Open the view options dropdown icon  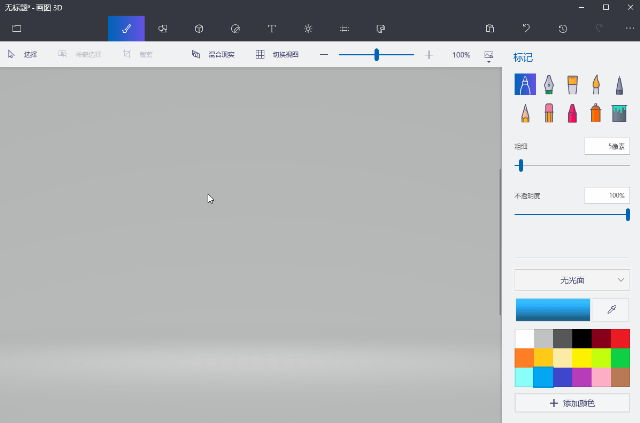pyautogui.click(x=489, y=56)
